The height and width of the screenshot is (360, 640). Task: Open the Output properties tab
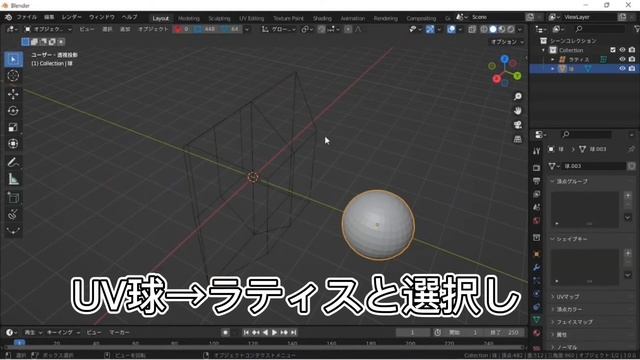point(537,181)
